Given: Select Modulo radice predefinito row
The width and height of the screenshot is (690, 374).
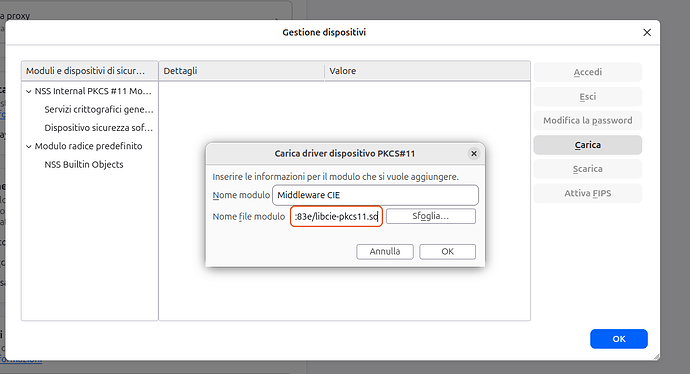Looking at the screenshot, I should (x=90, y=146).
